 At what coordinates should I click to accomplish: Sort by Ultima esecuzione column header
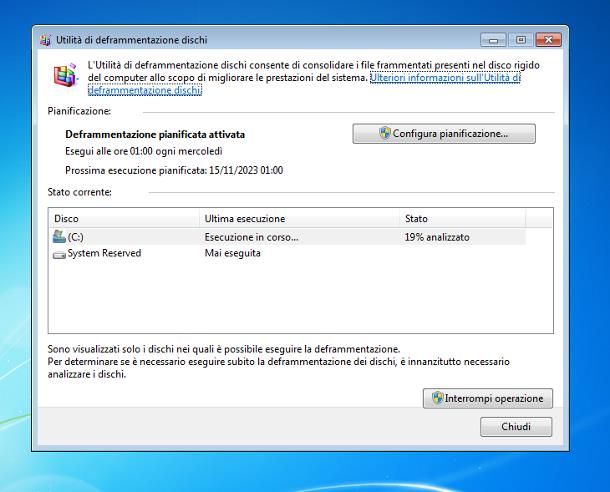pyautogui.click(x=300, y=219)
